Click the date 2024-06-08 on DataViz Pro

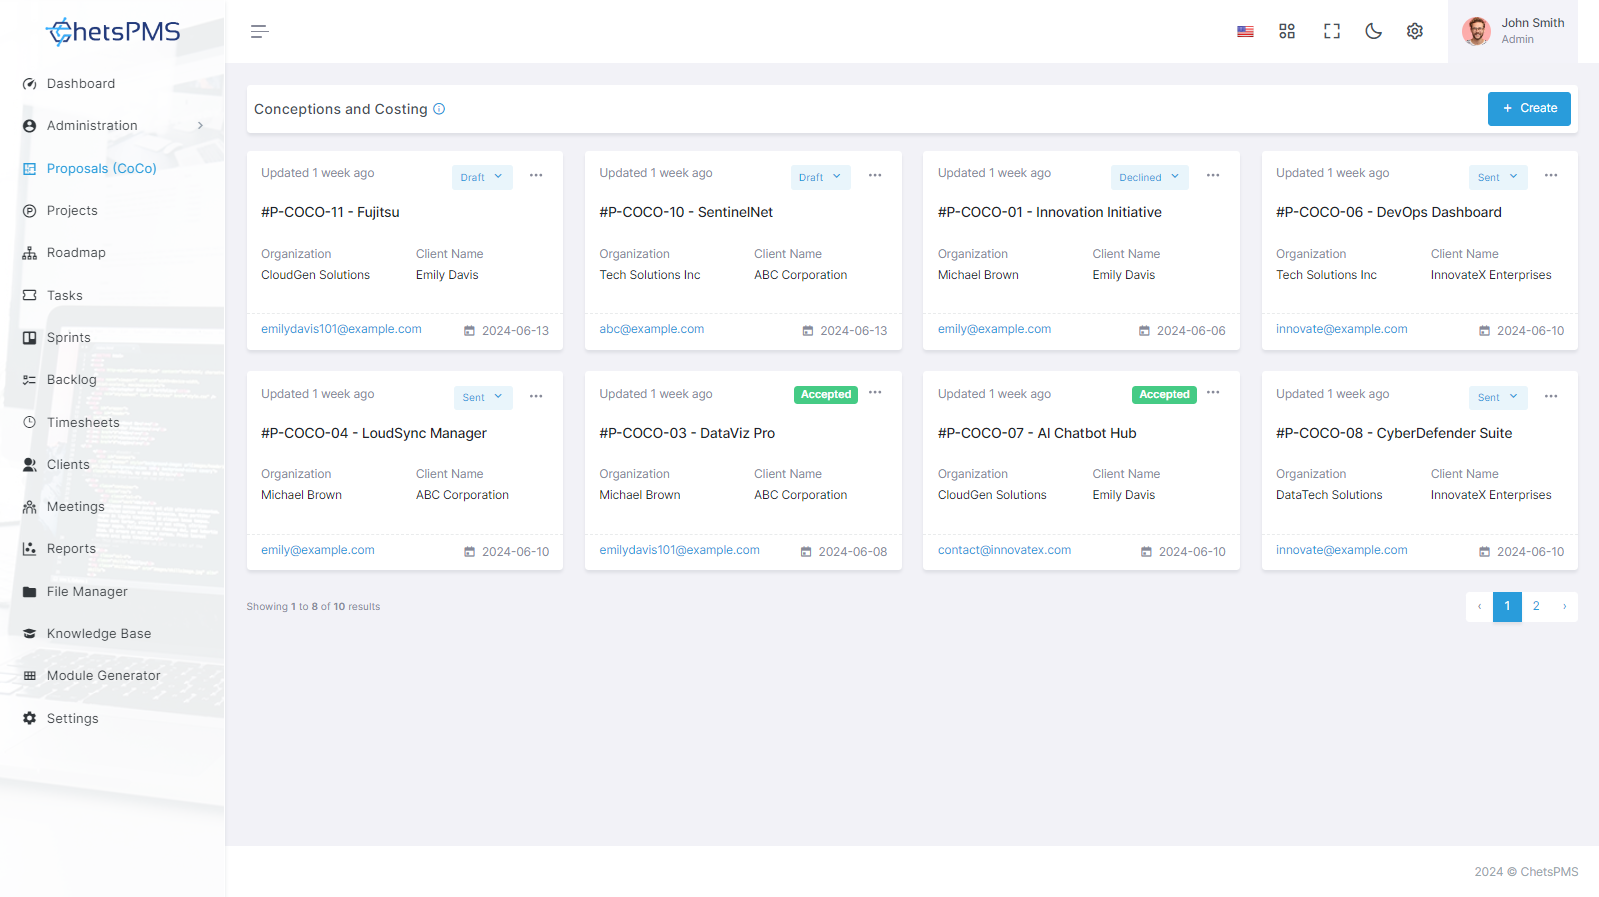click(853, 552)
